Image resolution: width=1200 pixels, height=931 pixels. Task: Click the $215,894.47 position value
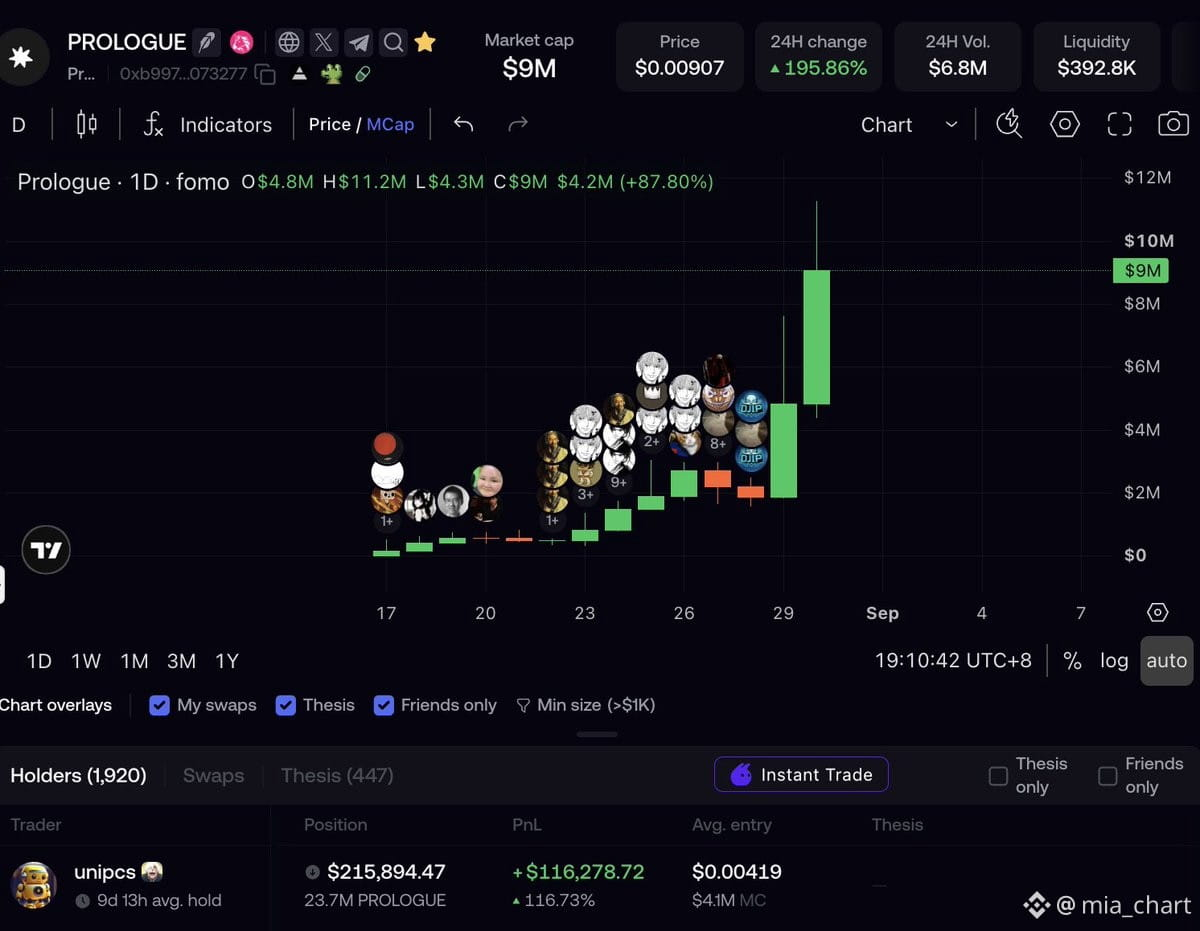(385, 872)
